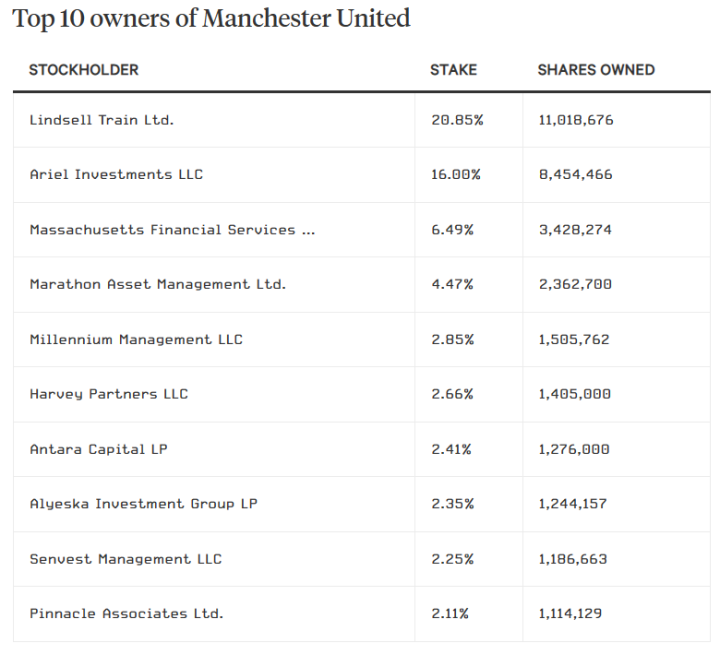This screenshot has width=720, height=655.
Task: Select the 16.00% stake value
Action: click(456, 174)
